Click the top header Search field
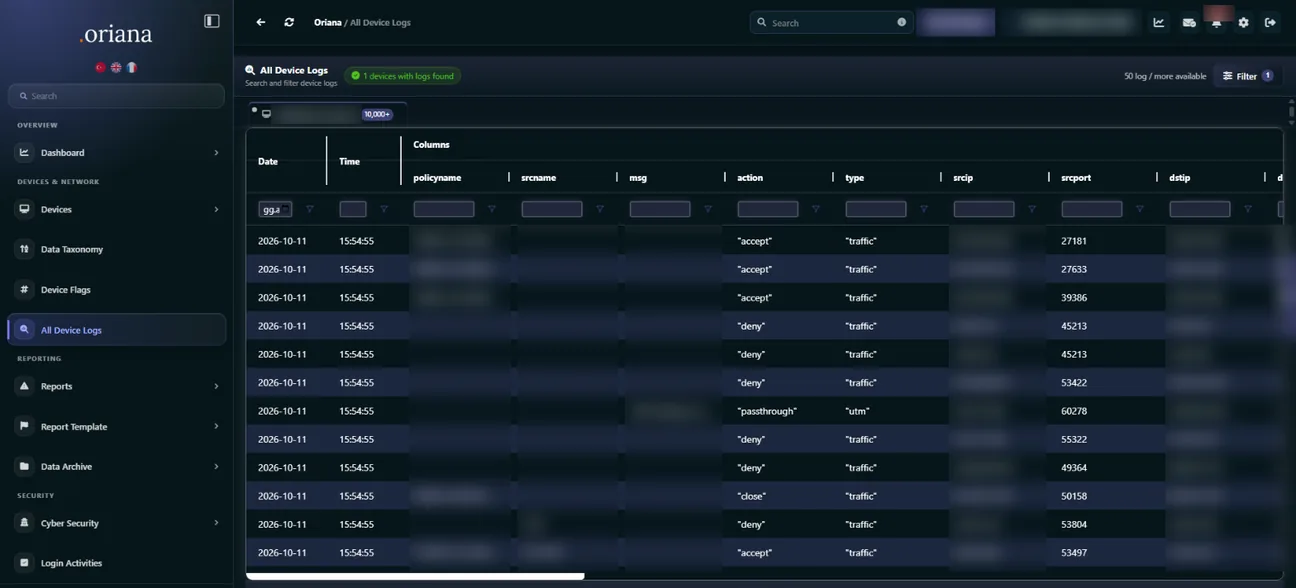 pos(831,22)
